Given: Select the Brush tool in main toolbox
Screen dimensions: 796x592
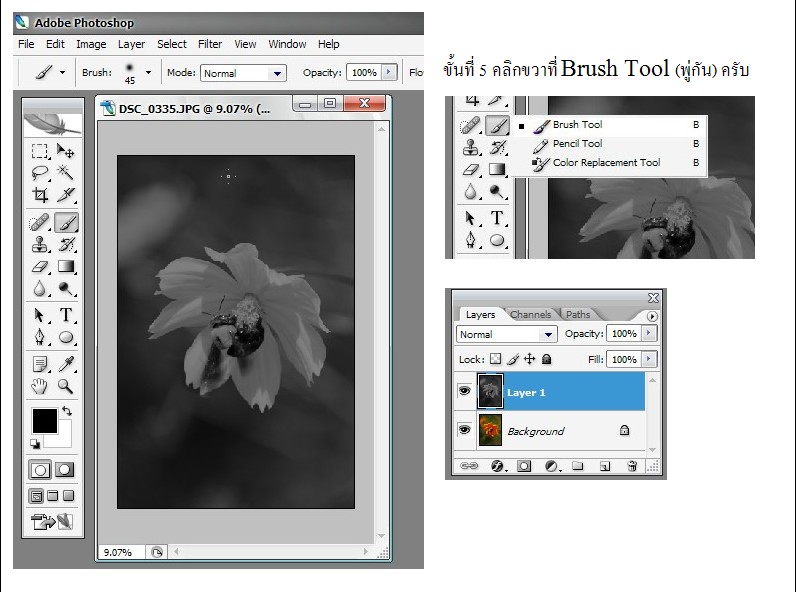Looking at the screenshot, I should [x=66, y=222].
